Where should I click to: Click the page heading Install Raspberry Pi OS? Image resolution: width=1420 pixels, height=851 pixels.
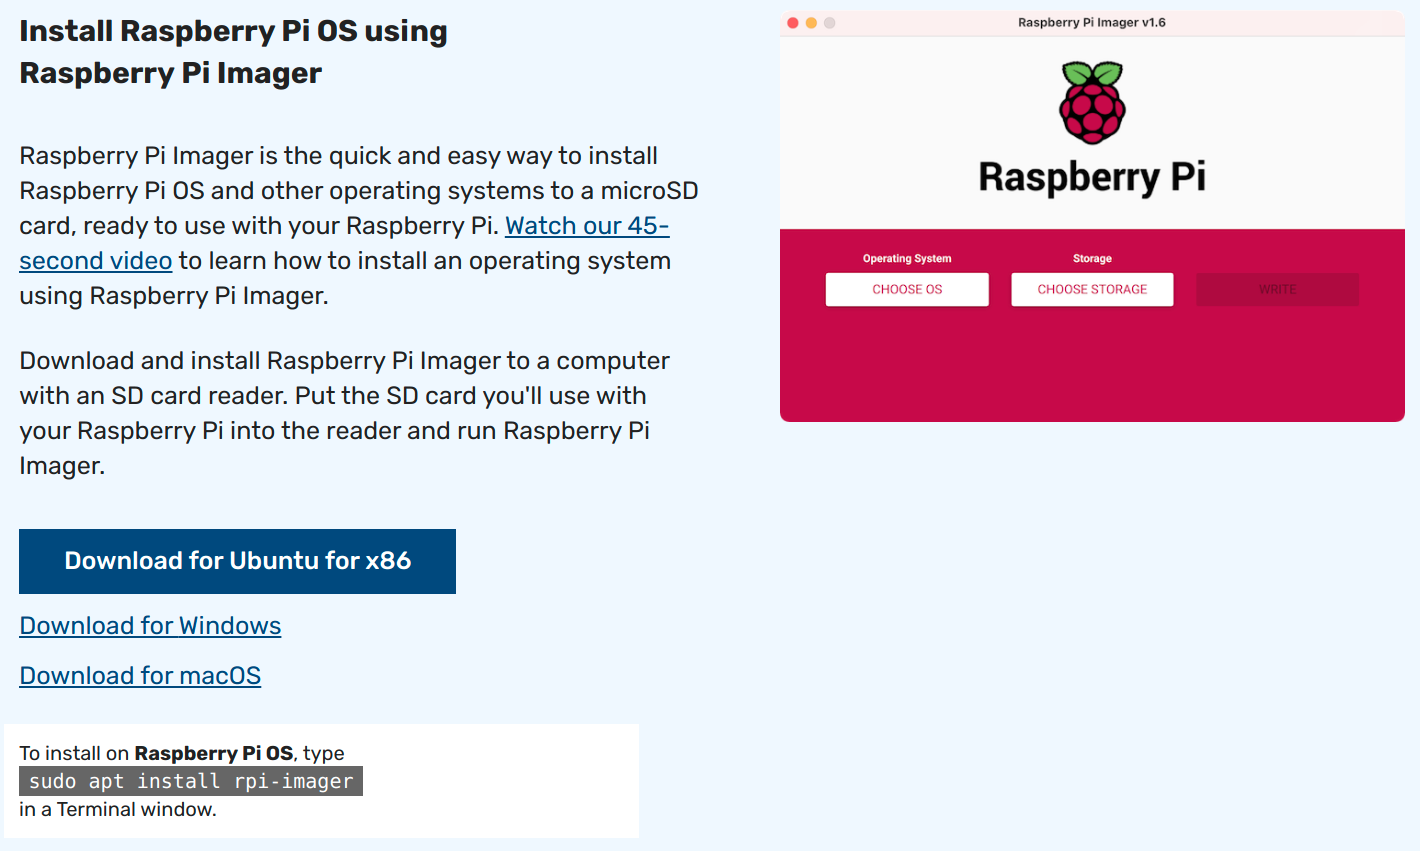(x=233, y=52)
